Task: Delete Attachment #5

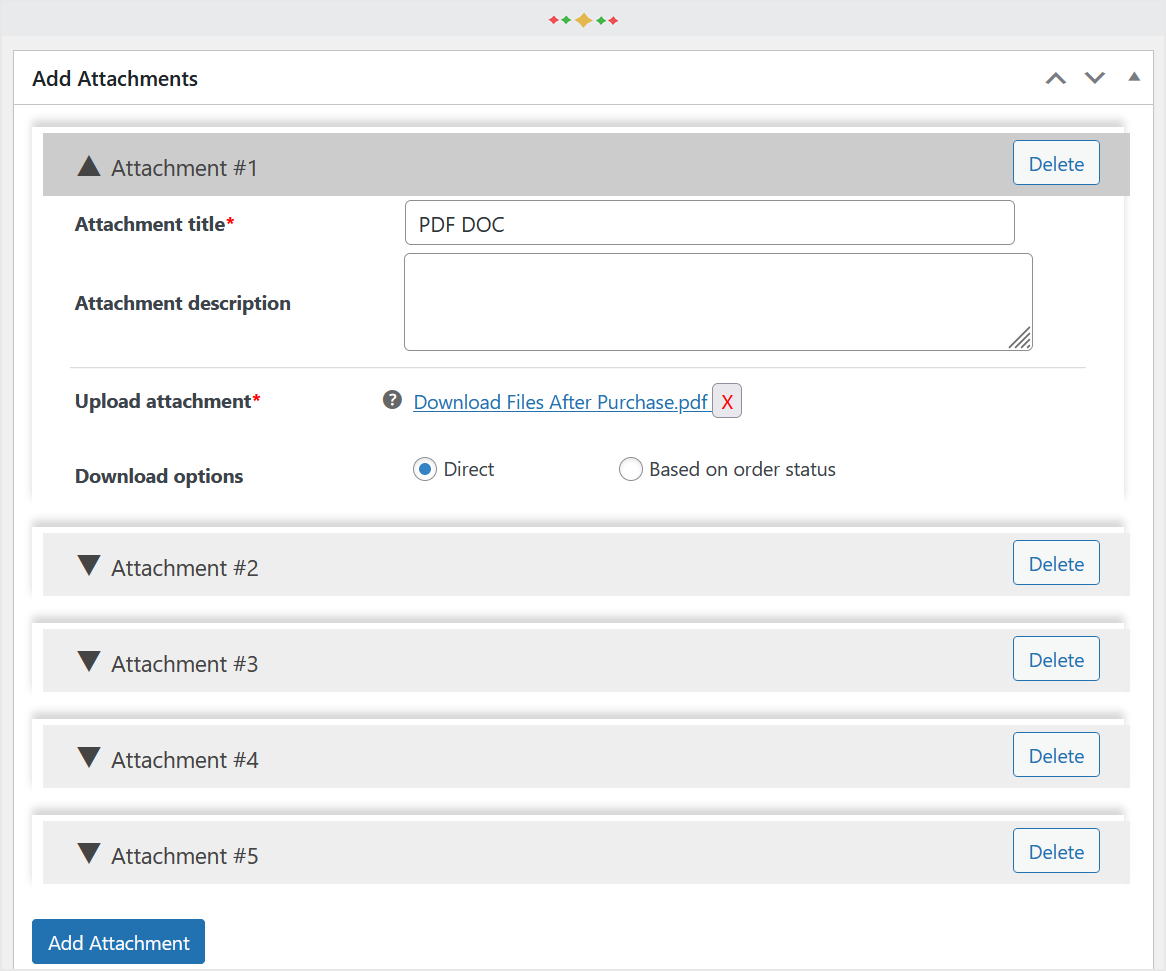Action: [x=1056, y=850]
